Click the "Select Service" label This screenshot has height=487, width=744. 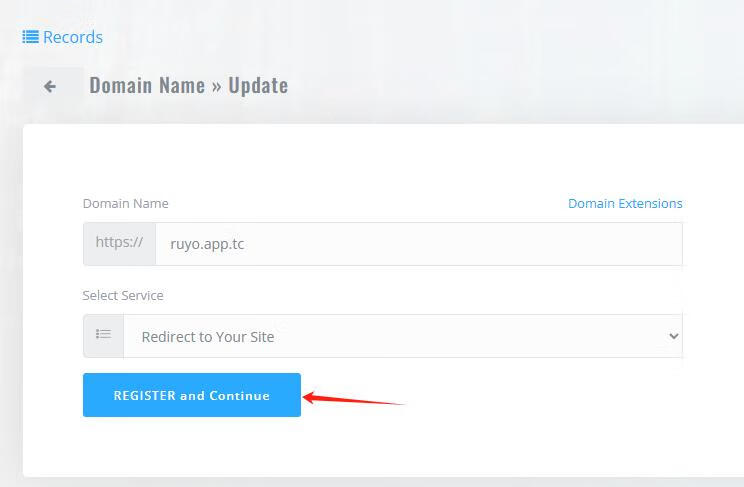(122, 295)
